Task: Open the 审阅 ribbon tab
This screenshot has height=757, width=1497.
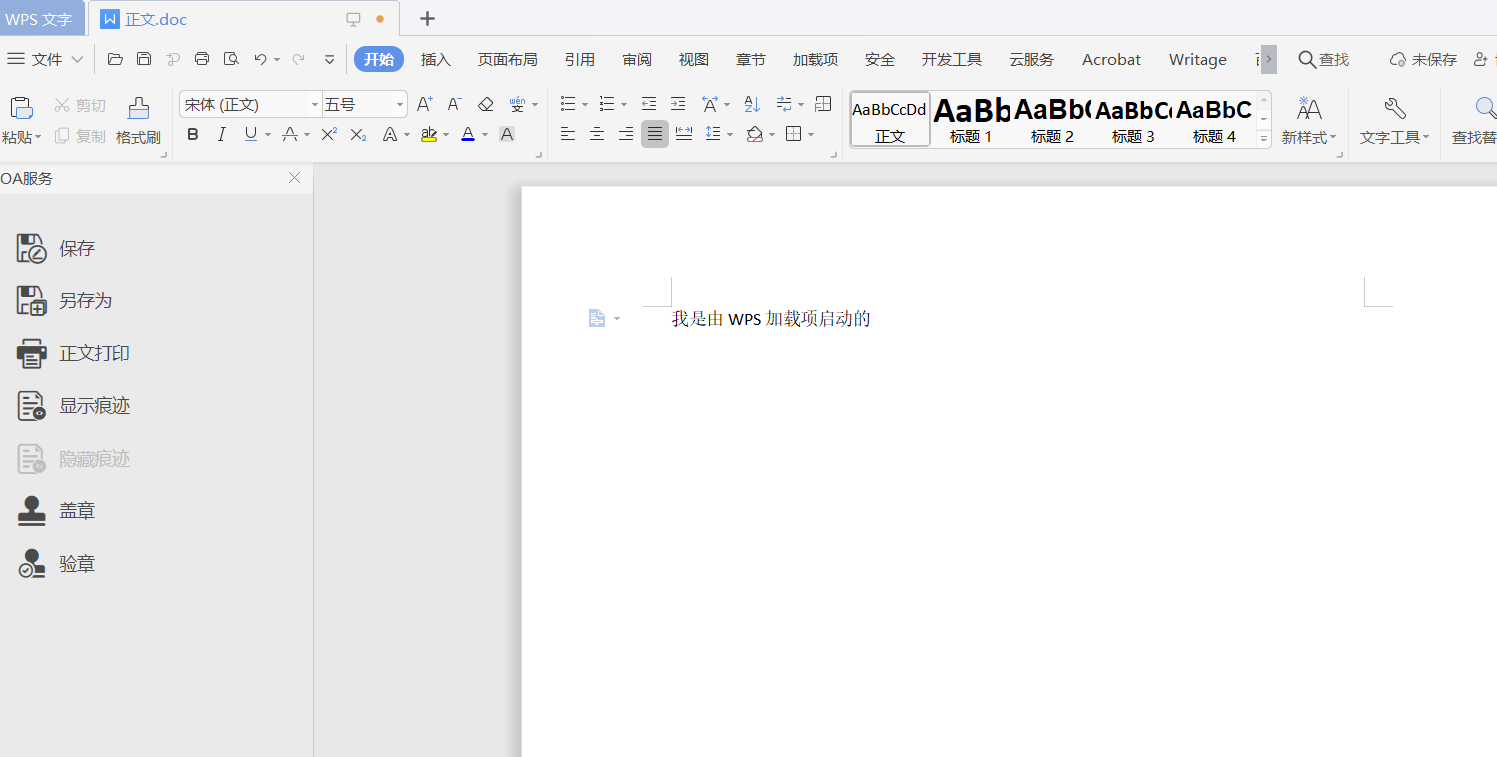Action: coord(637,60)
